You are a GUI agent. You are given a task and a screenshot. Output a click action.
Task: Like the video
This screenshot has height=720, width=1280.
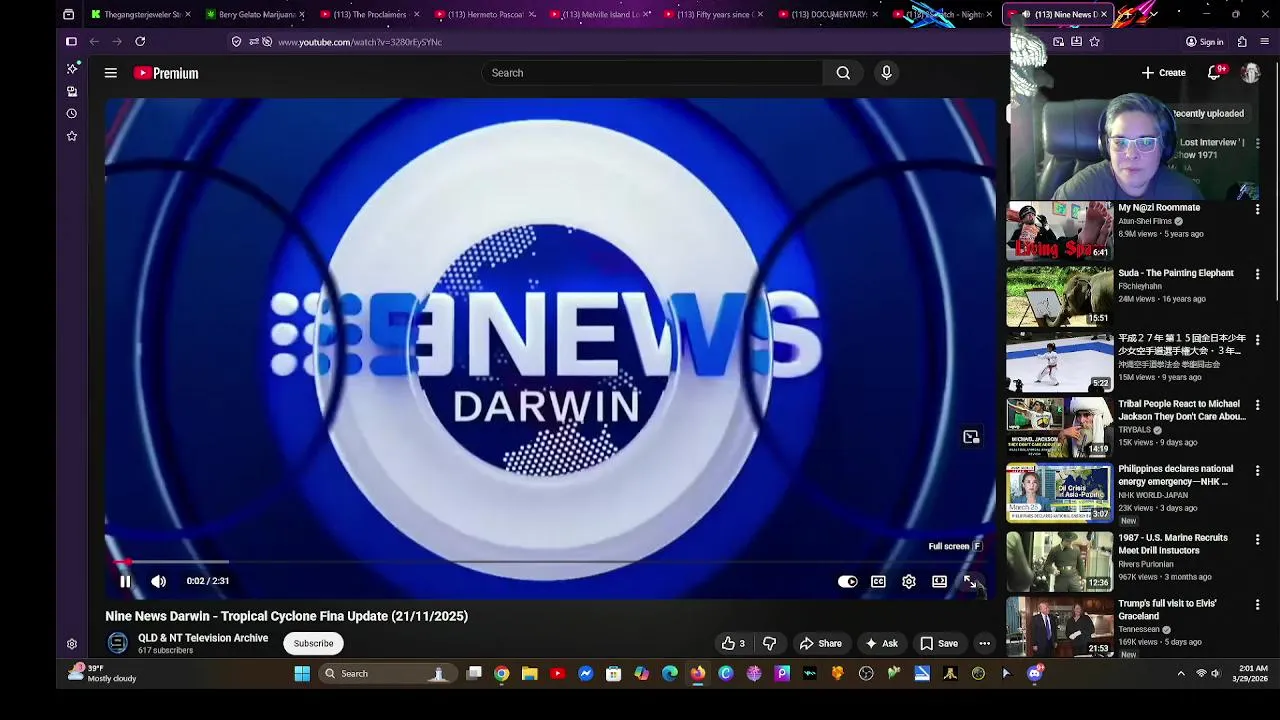coord(734,644)
